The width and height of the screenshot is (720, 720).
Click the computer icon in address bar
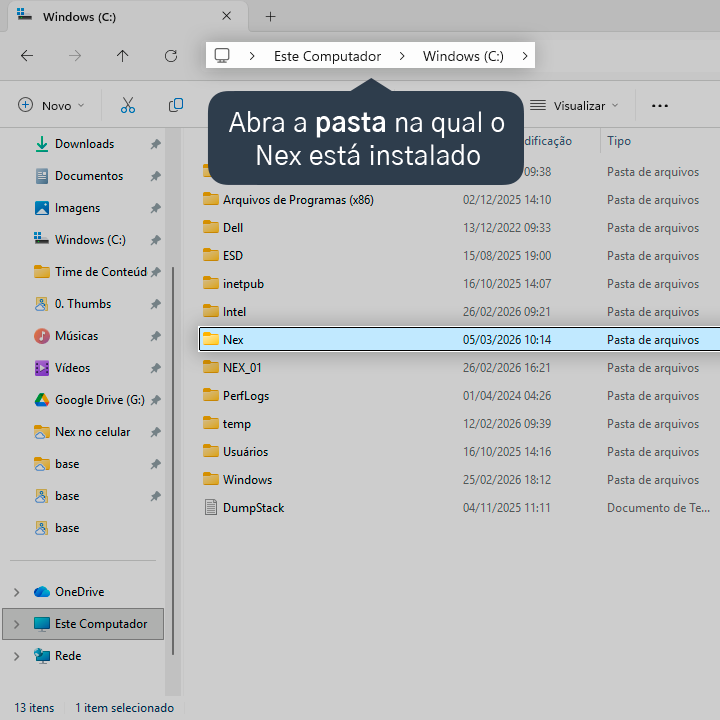[222, 56]
